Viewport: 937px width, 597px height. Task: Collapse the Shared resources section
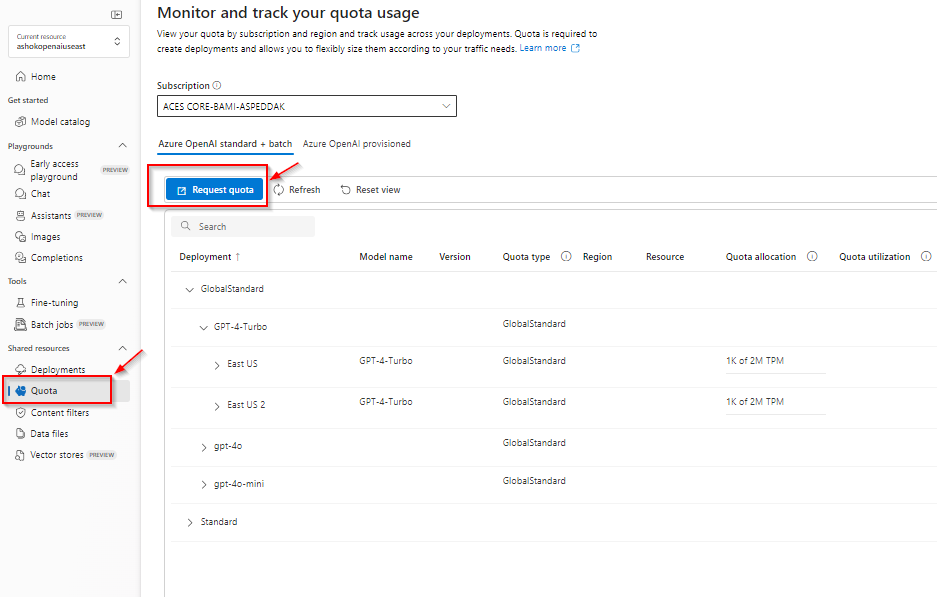(x=123, y=348)
